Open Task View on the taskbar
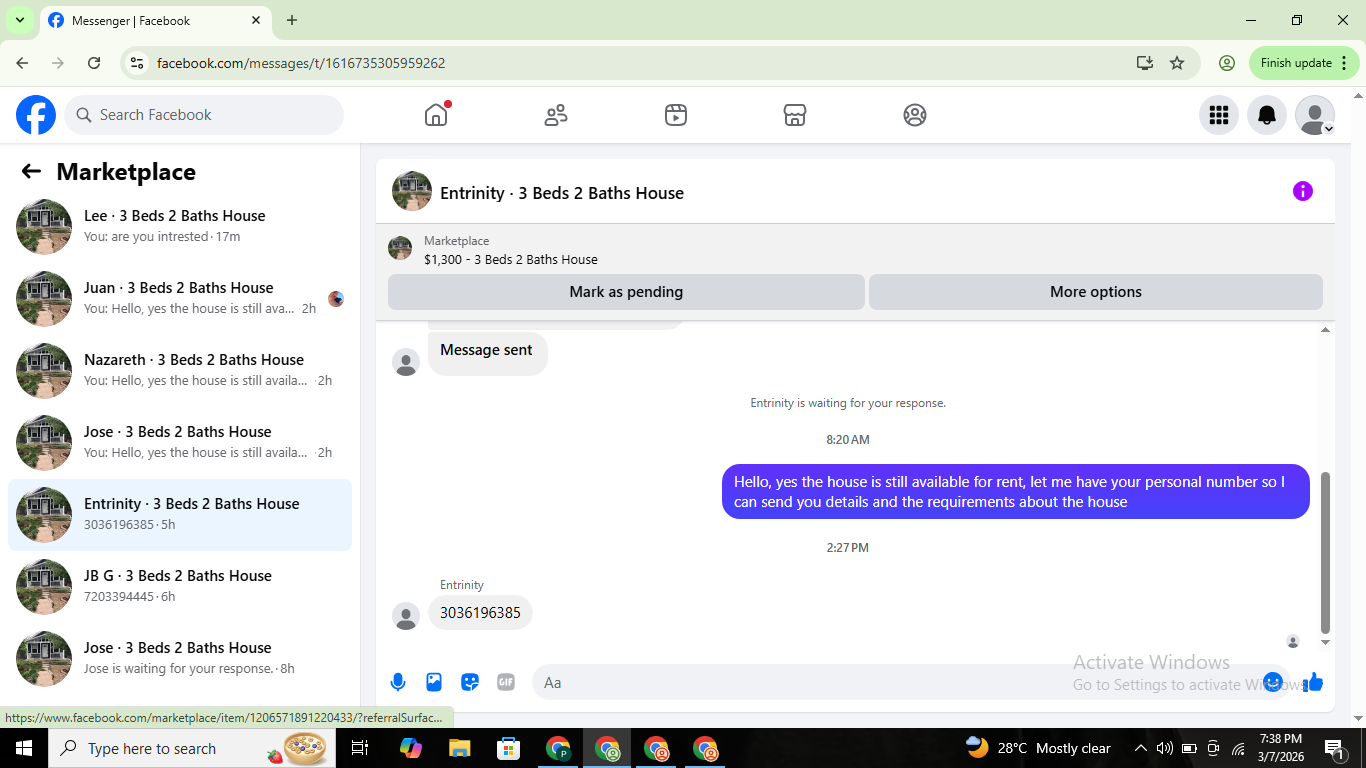Image resolution: width=1366 pixels, height=768 pixels. click(360, 748)
